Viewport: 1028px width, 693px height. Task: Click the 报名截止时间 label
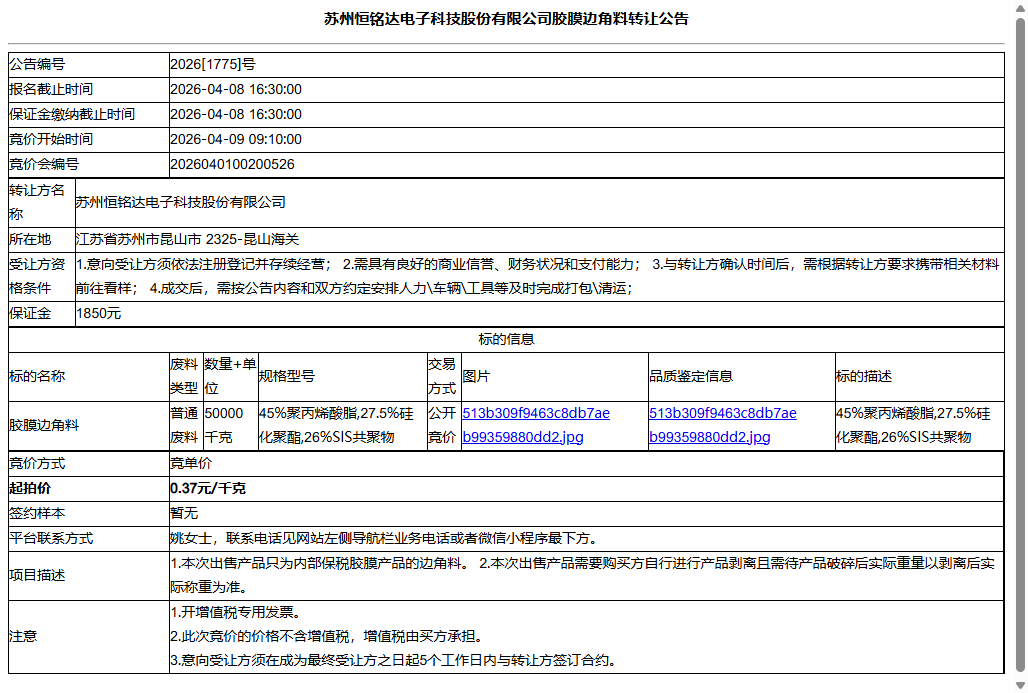51,89
